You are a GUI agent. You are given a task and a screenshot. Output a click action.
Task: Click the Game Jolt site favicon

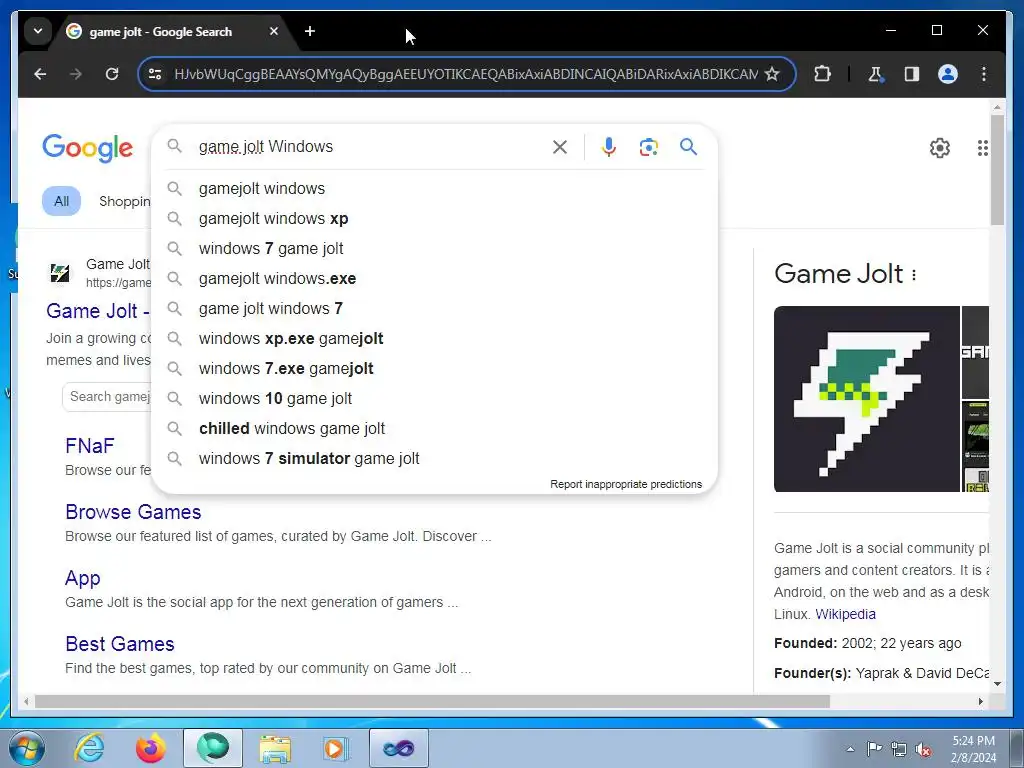60,272
